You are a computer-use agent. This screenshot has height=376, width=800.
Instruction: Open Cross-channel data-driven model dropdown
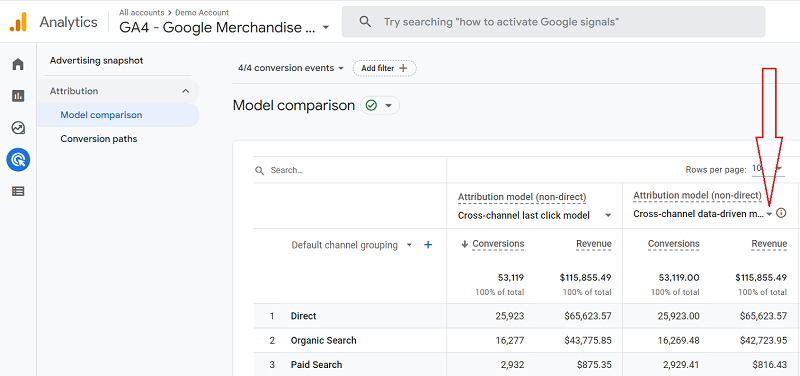click(703, 214)
